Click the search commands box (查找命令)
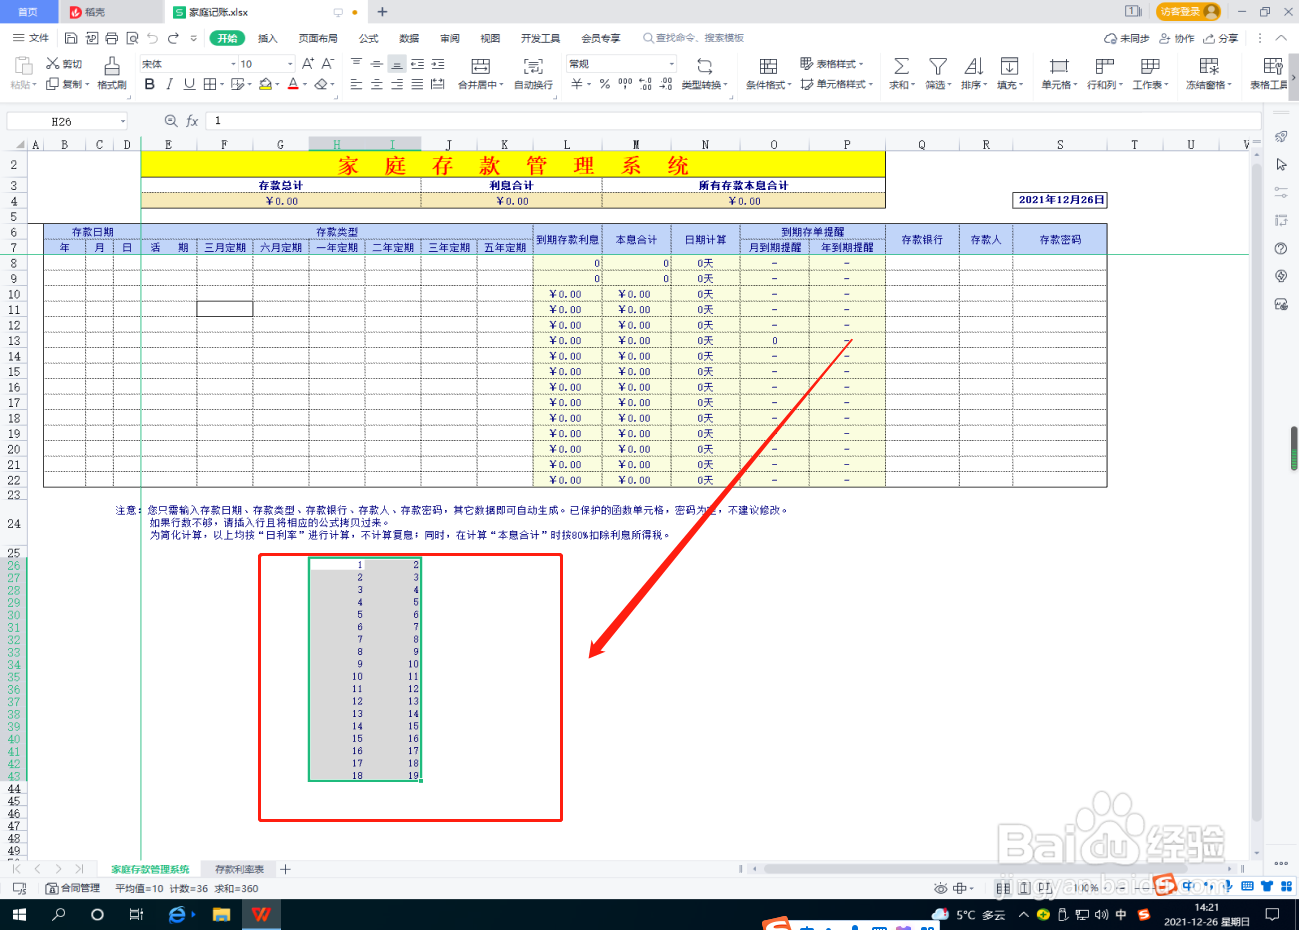Viewport: 1299px width, 930px height. click(x=694, y=38)
